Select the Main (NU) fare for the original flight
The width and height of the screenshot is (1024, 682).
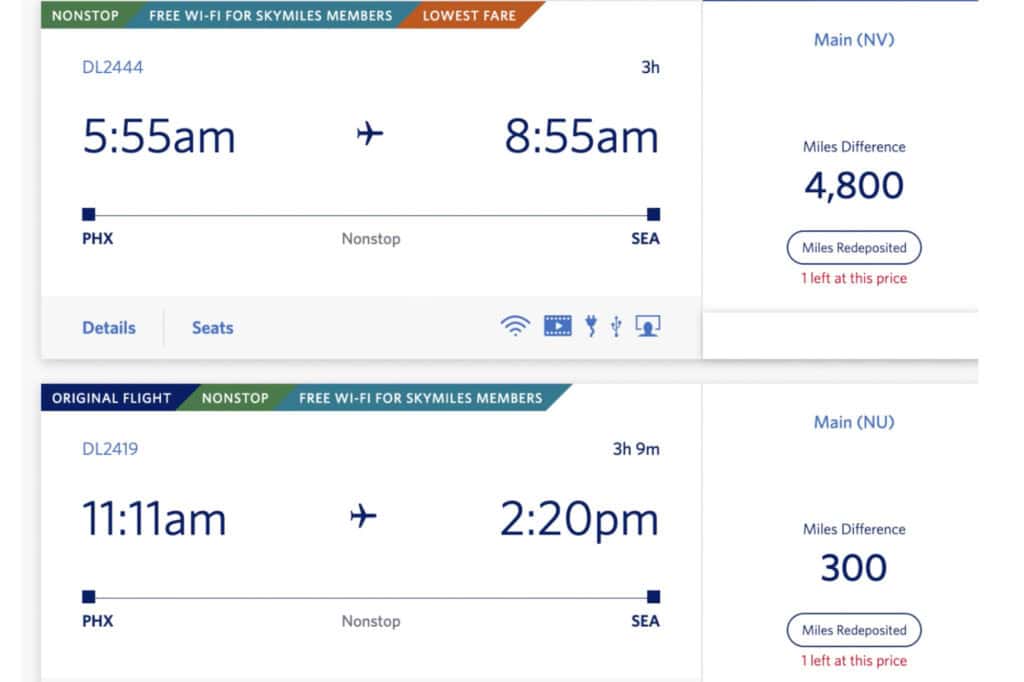[853, 422]
